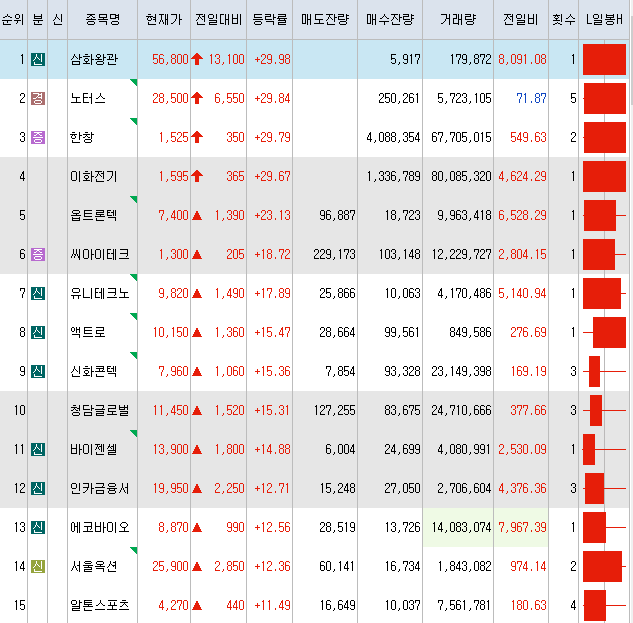Click the 신 badge icon for 유니테크노

tap(38, 294)
